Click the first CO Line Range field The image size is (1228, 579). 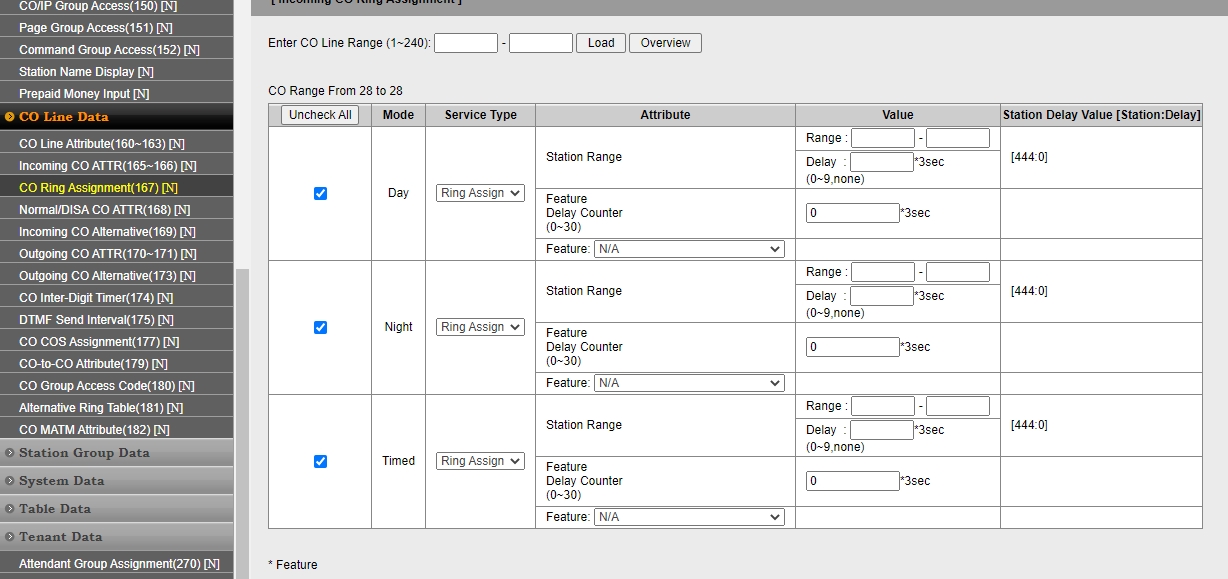pos(465,43)
